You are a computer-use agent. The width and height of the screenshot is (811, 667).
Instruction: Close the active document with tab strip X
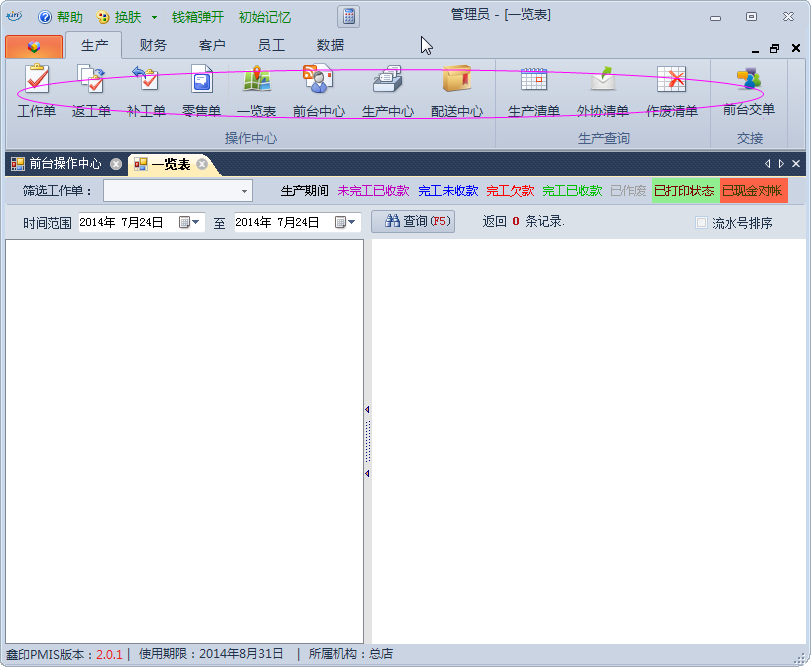796,163
